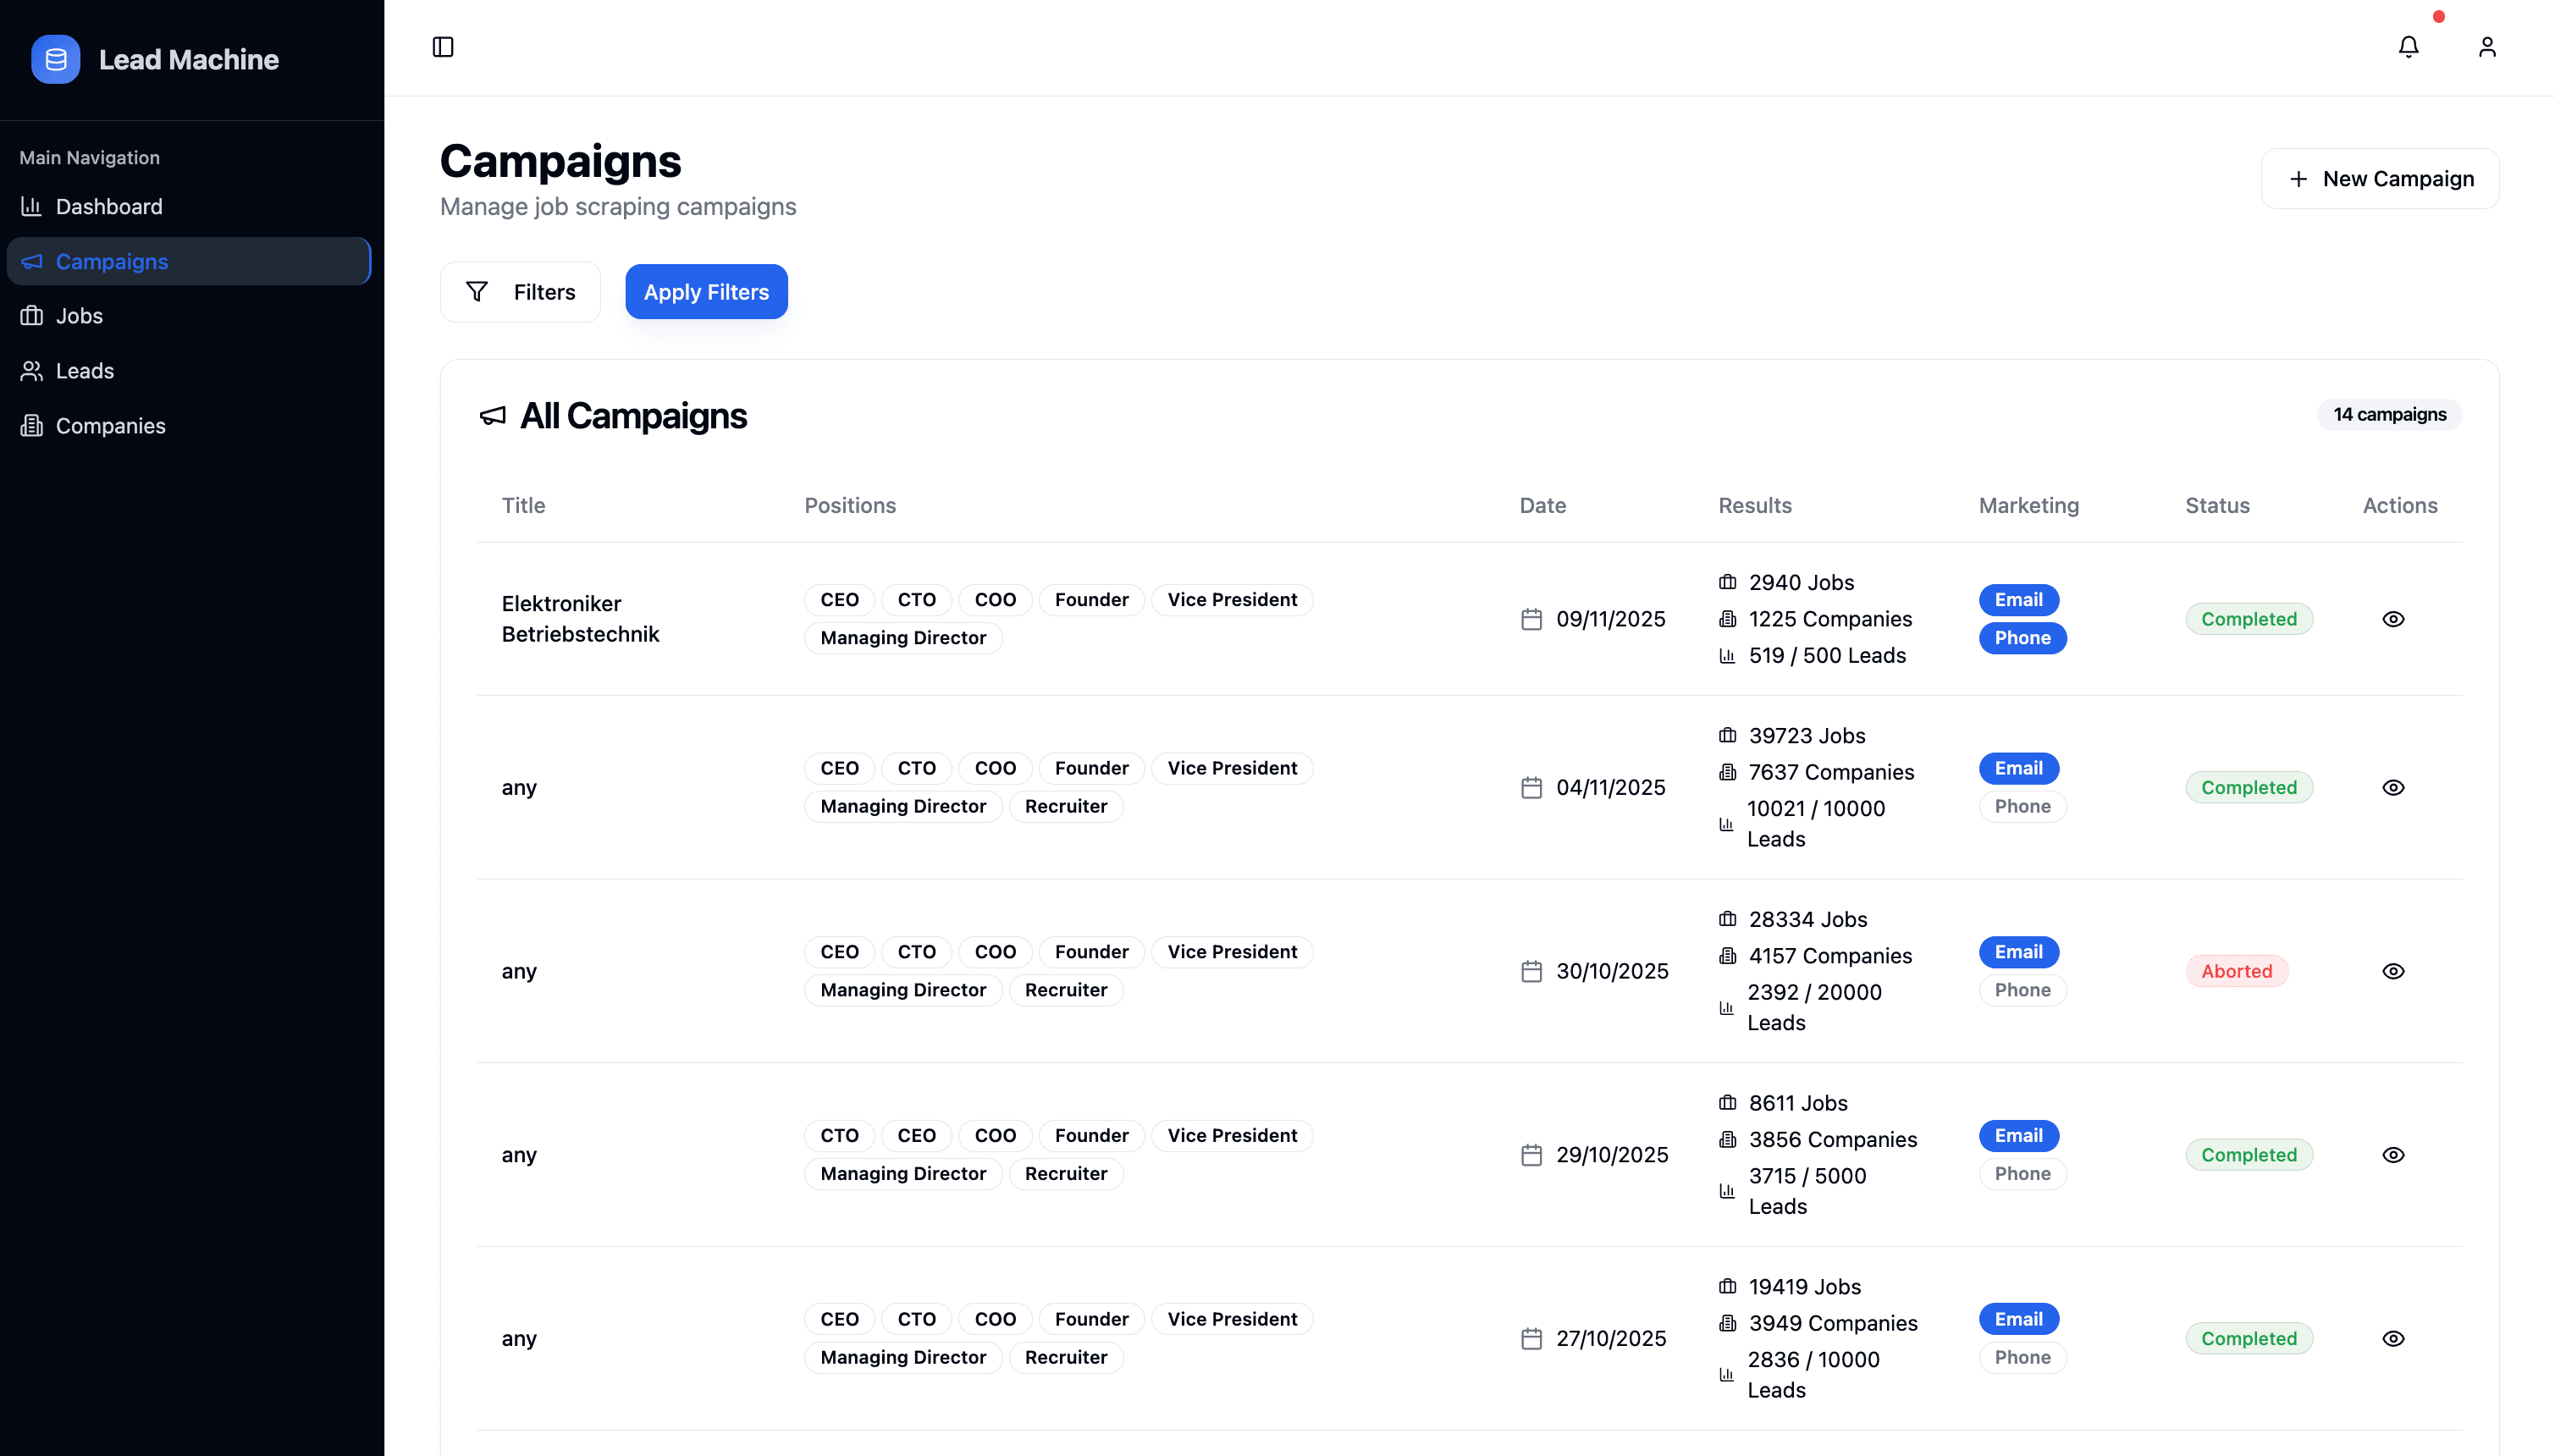Open the user profile icon
This screenshot has height=1456, width=2555.
pos(2487,47)
